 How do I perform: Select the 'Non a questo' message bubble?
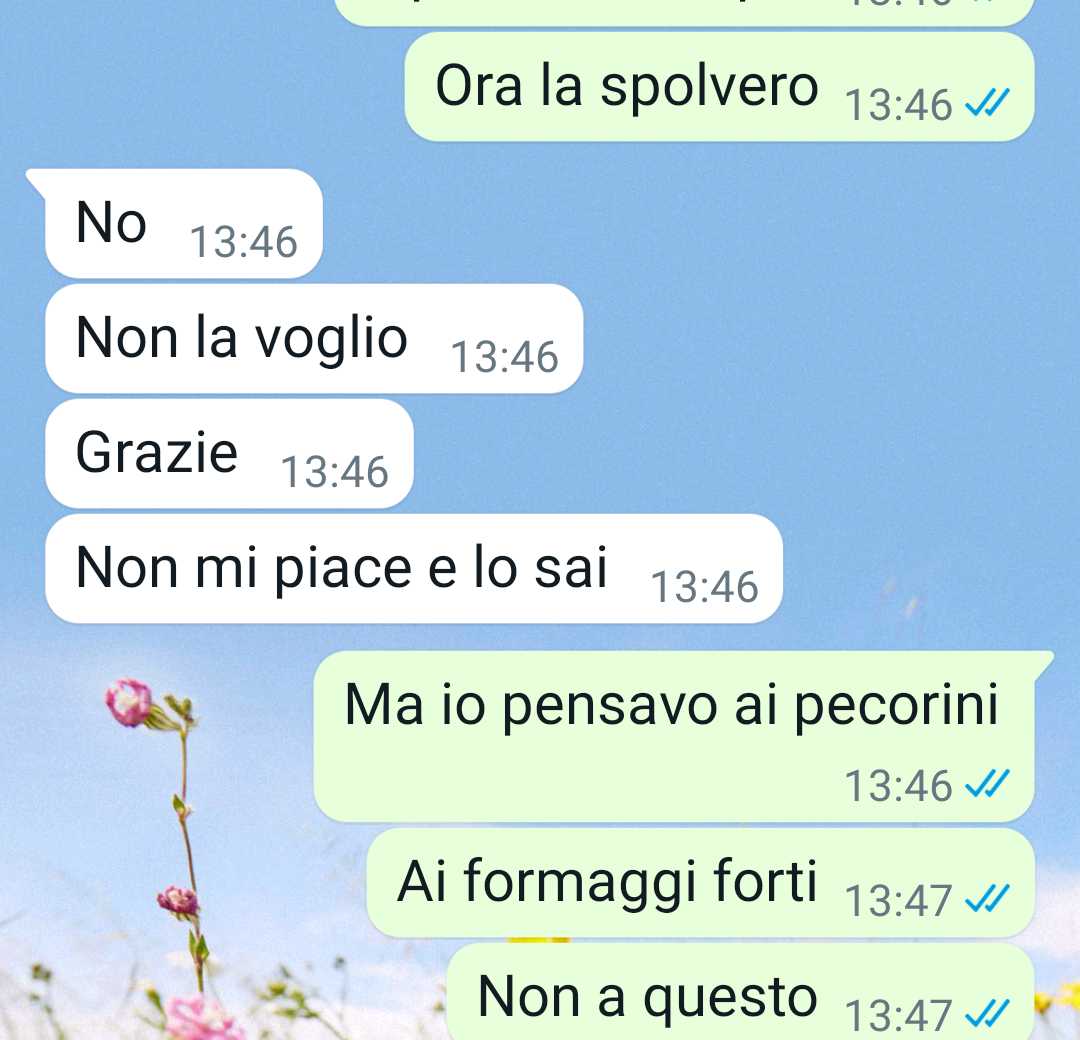click(x=740, y=992)
